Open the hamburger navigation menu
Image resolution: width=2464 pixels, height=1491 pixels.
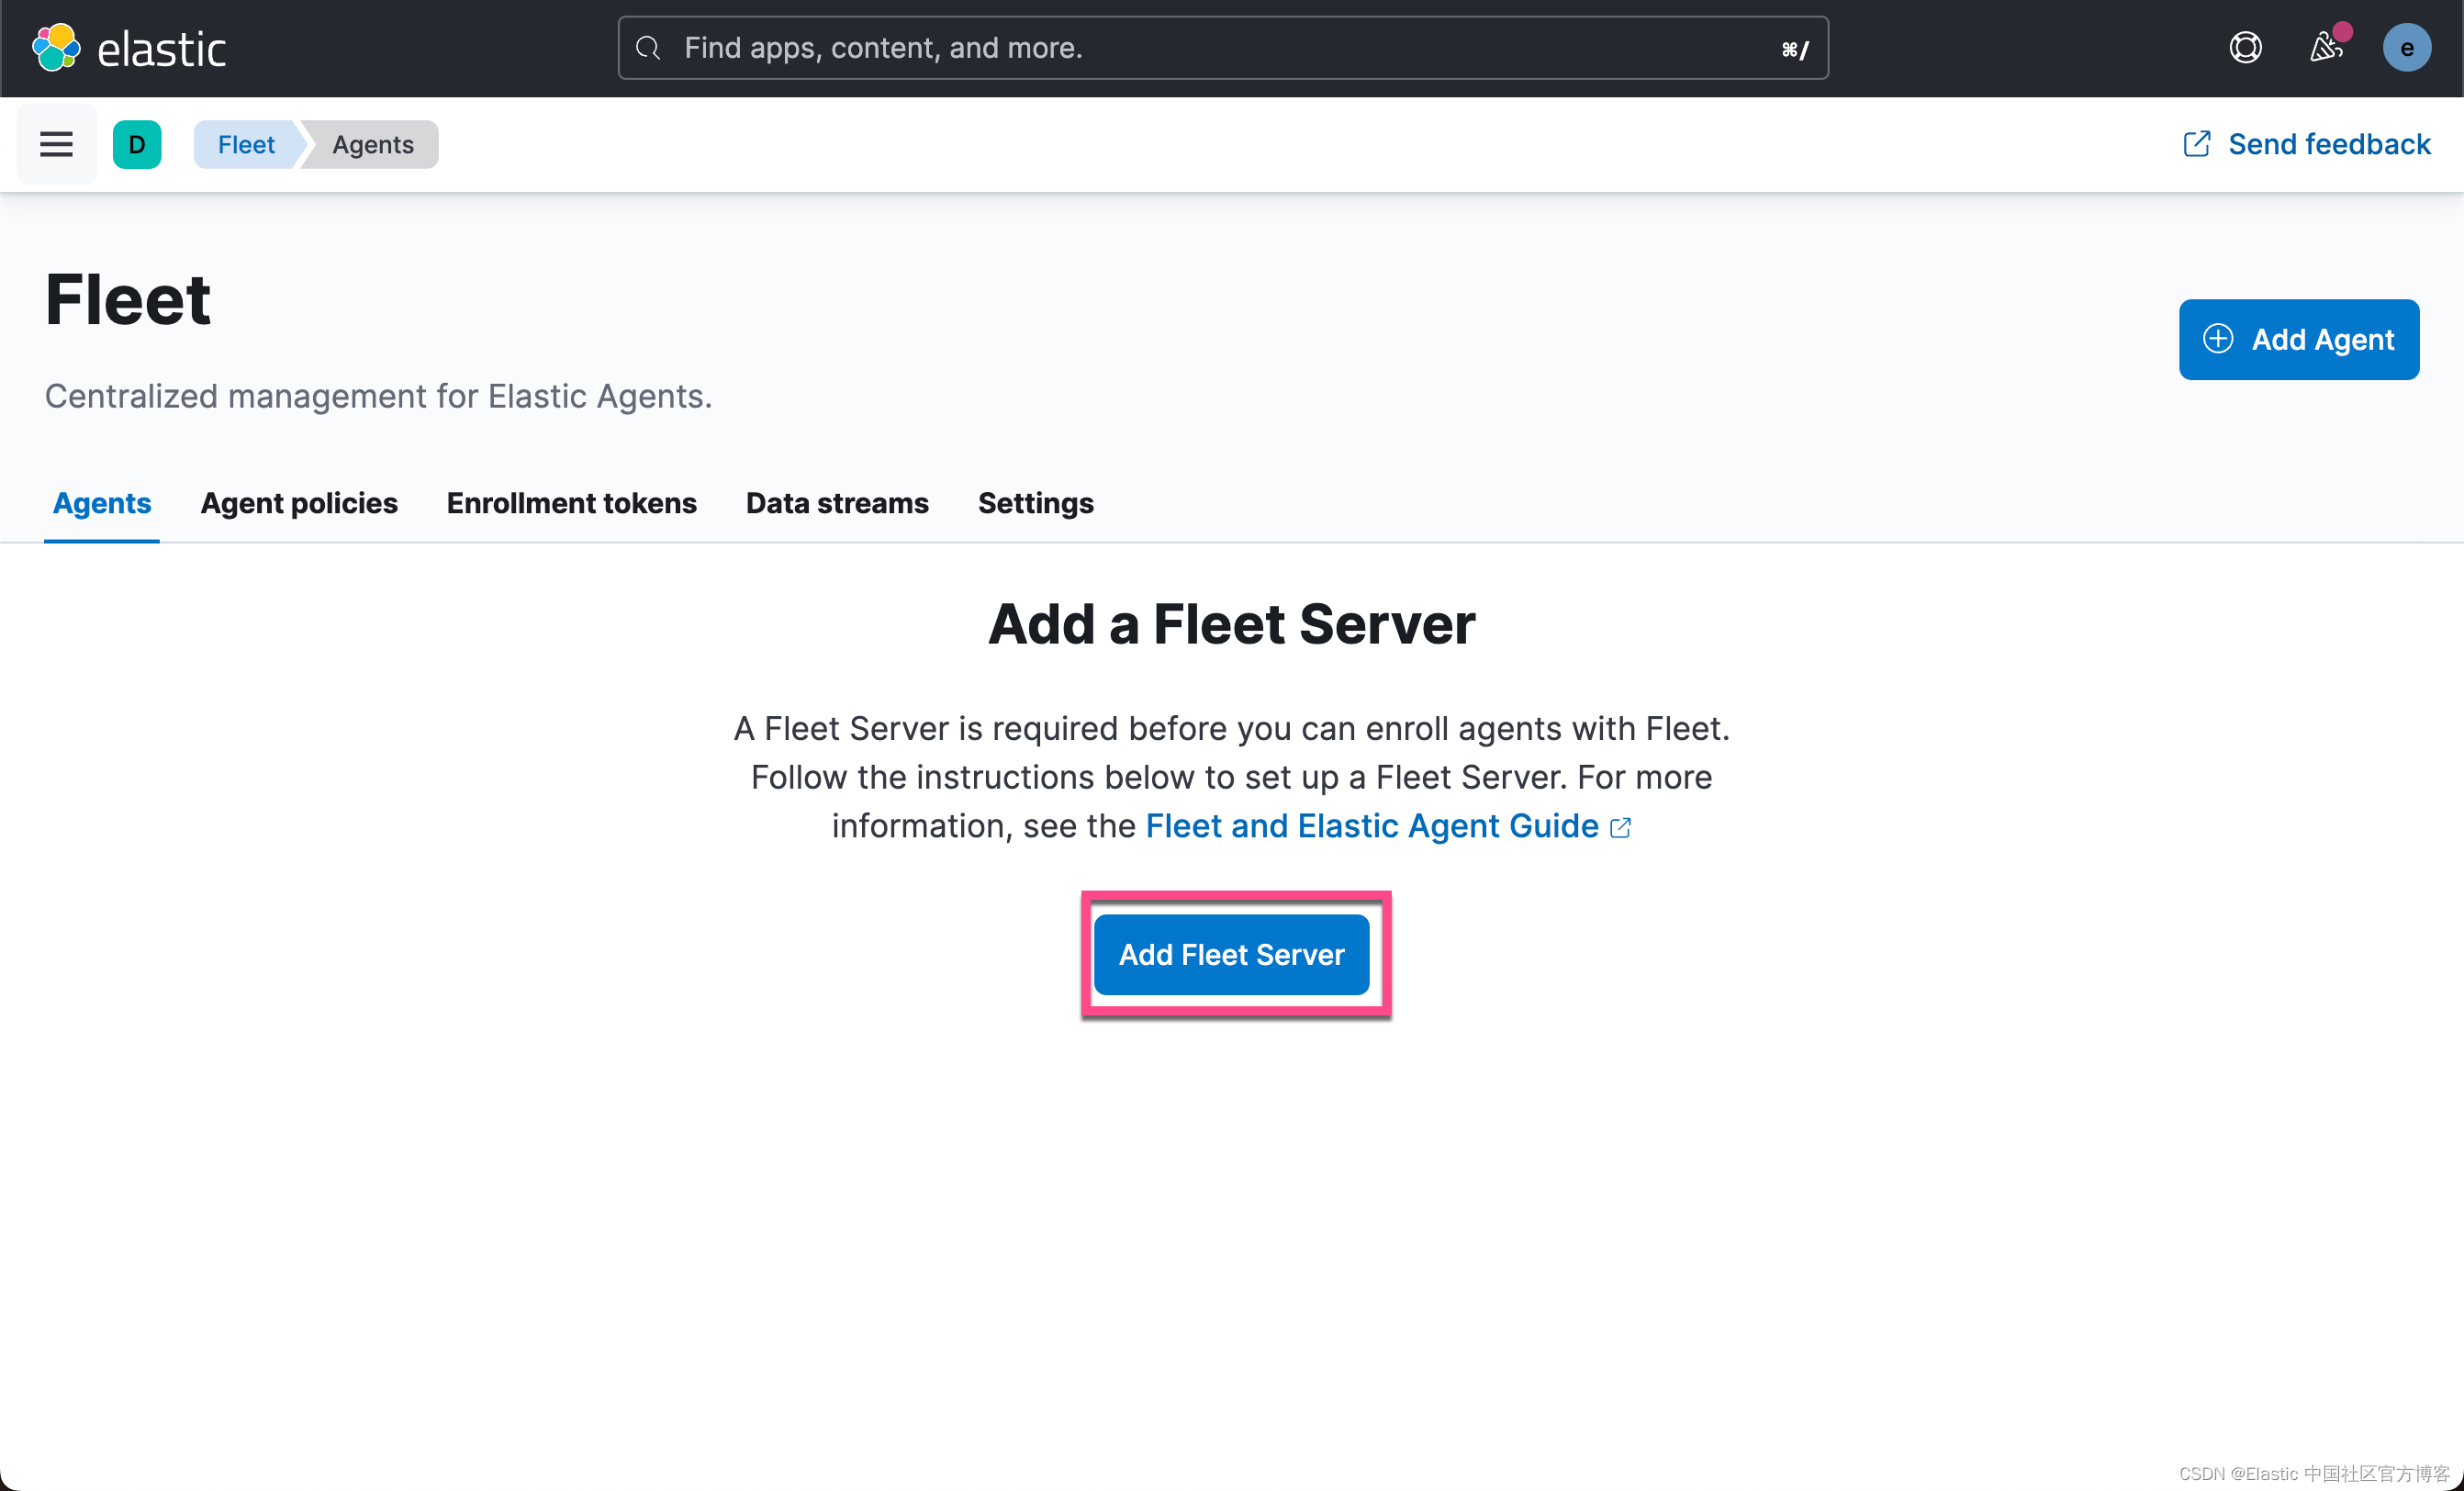[56, 144]
